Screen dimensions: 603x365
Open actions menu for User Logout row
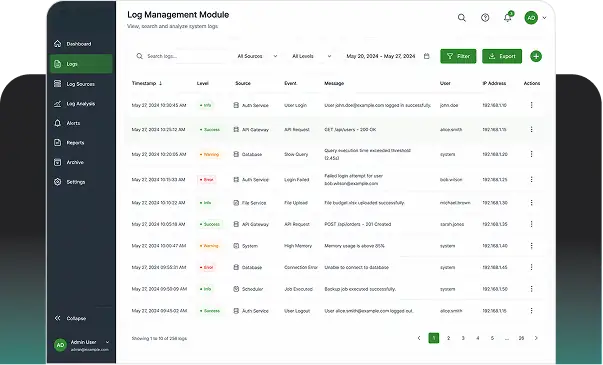(531, 311)
